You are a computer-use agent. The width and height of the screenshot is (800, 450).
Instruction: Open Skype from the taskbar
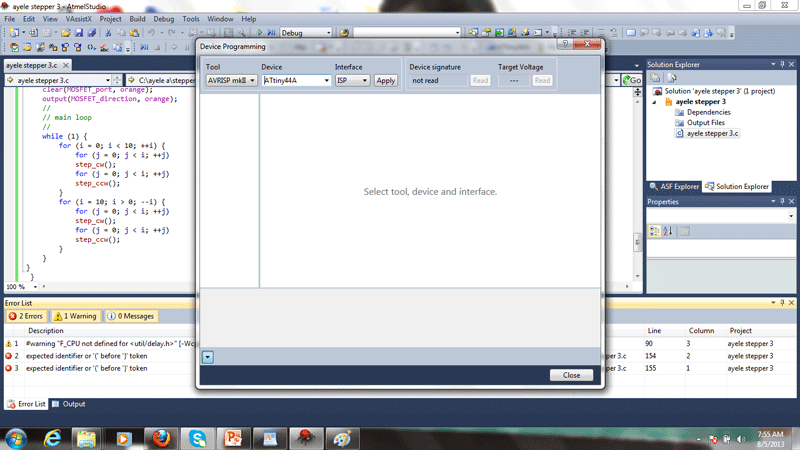197,438
